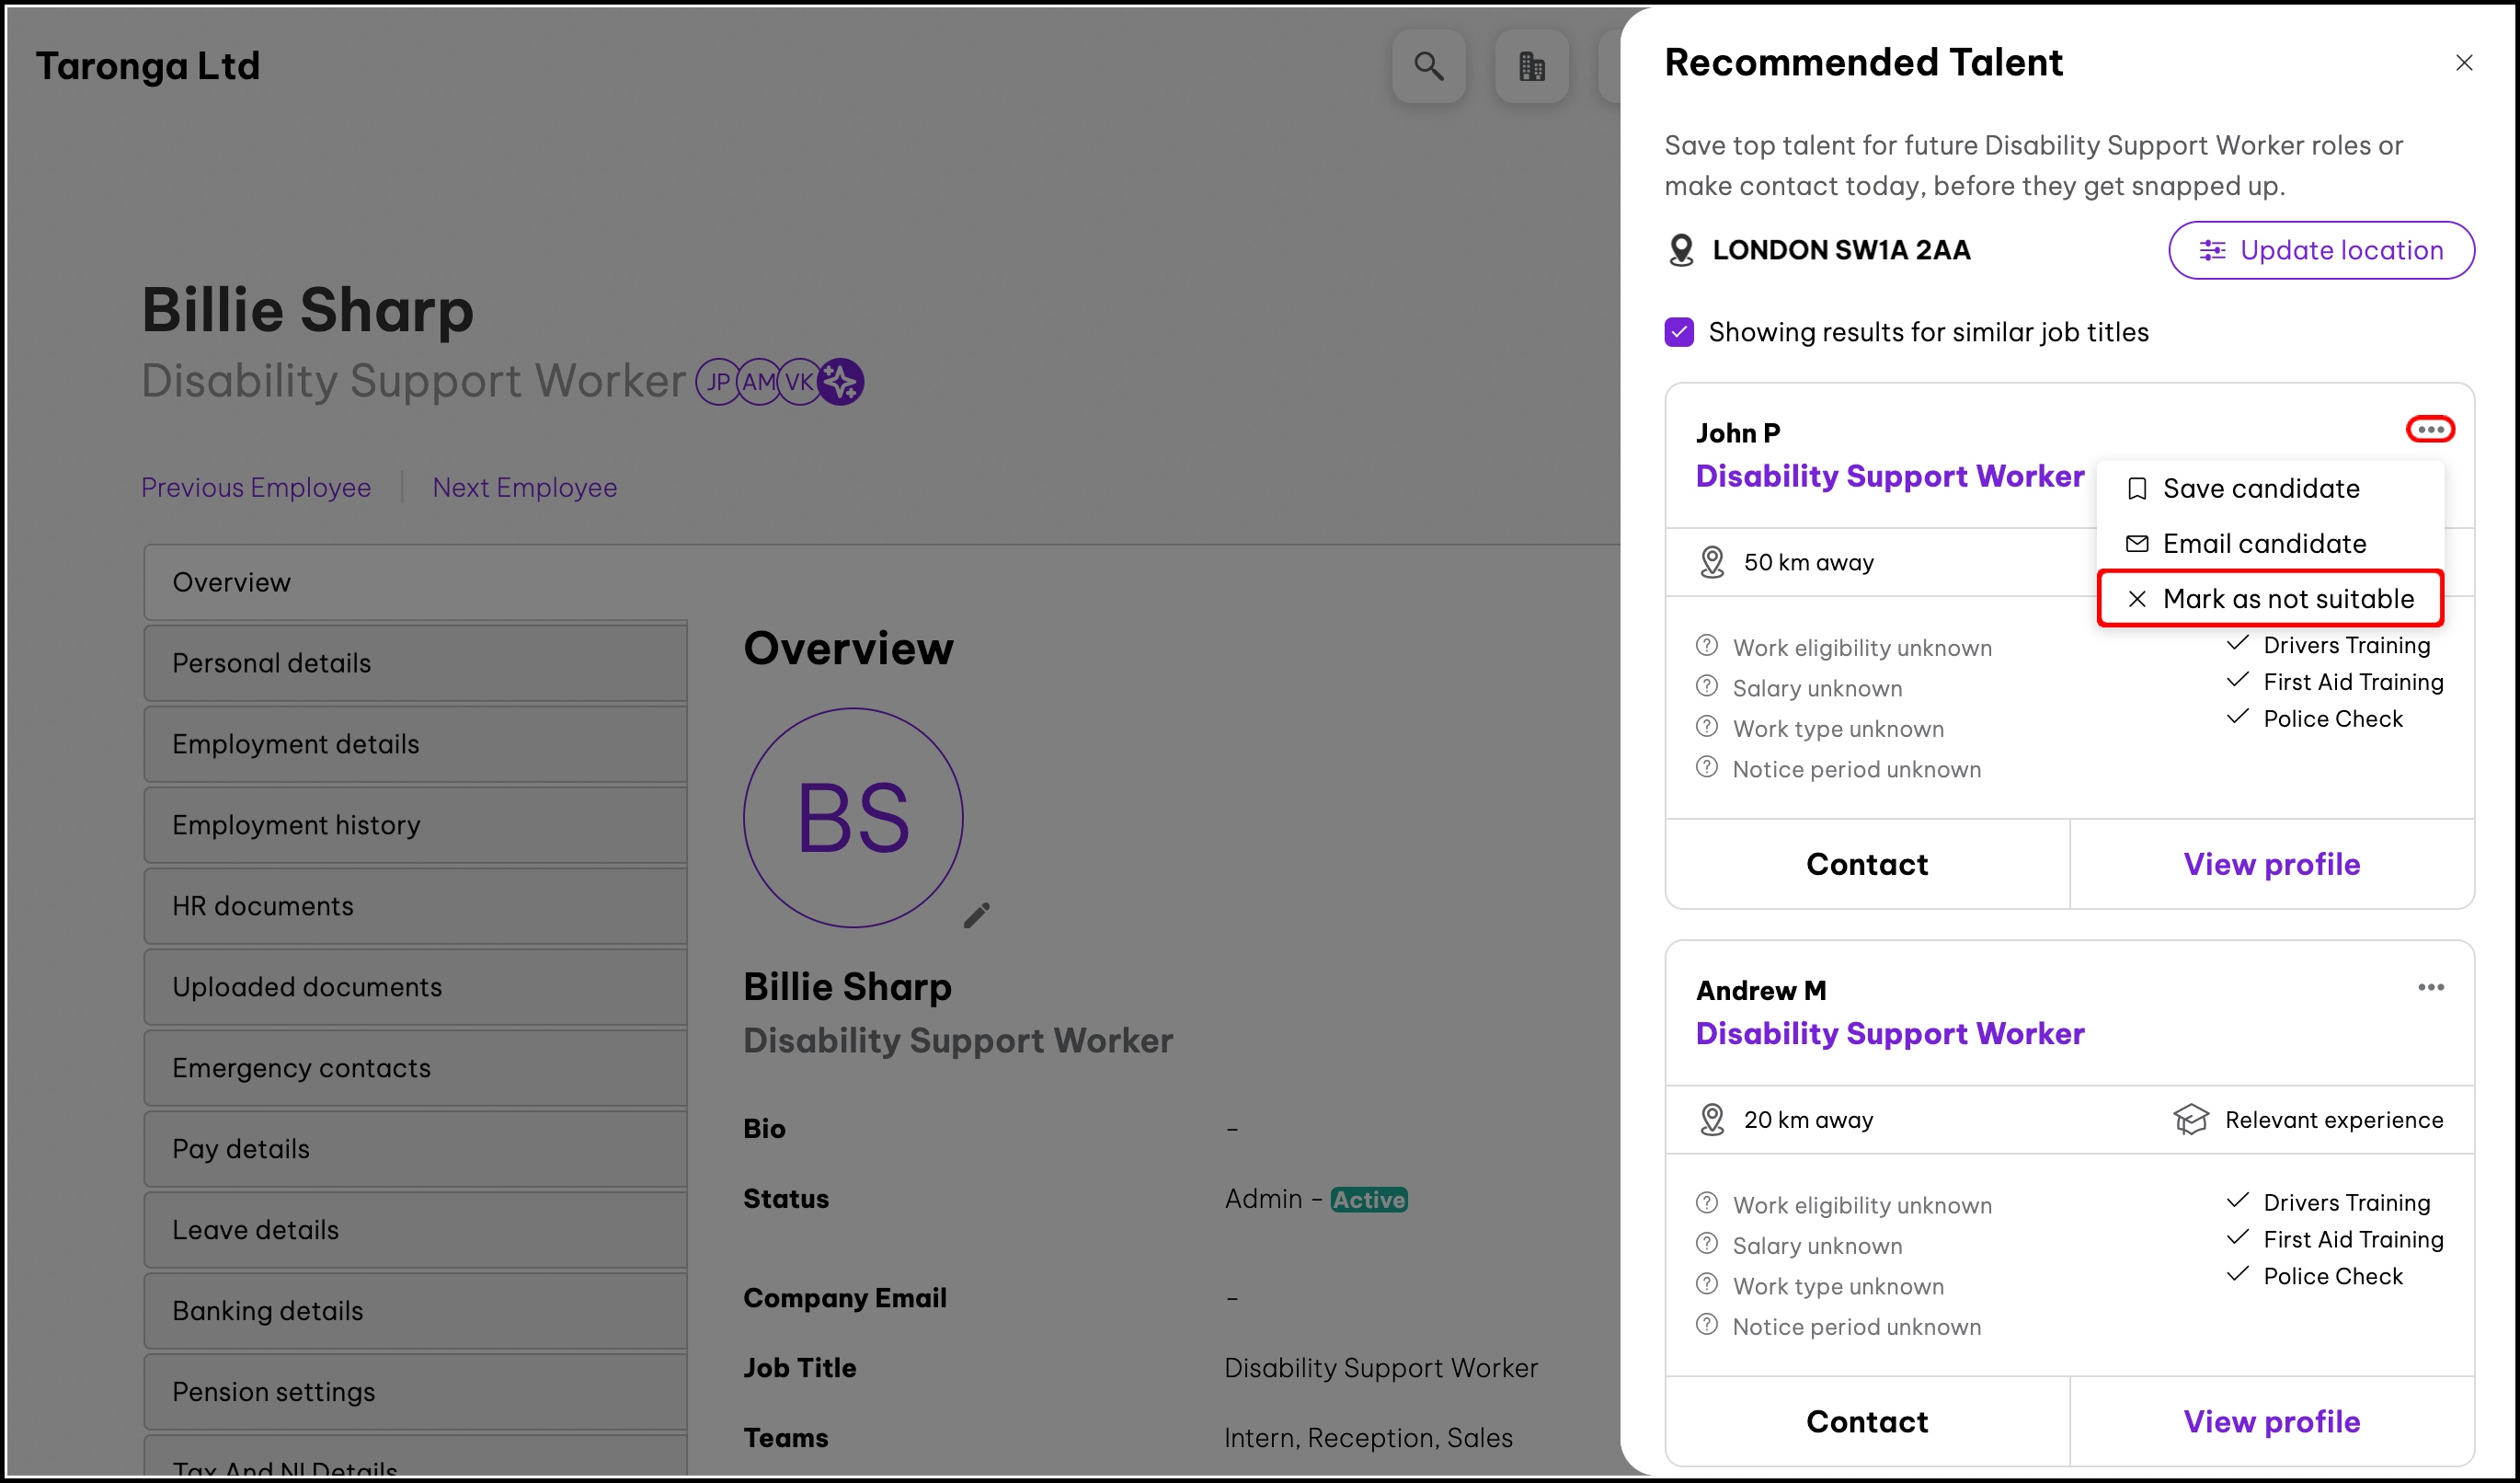Click the Update location button
Screen dimensions: 2520x1483
(x=2320, y=250)
